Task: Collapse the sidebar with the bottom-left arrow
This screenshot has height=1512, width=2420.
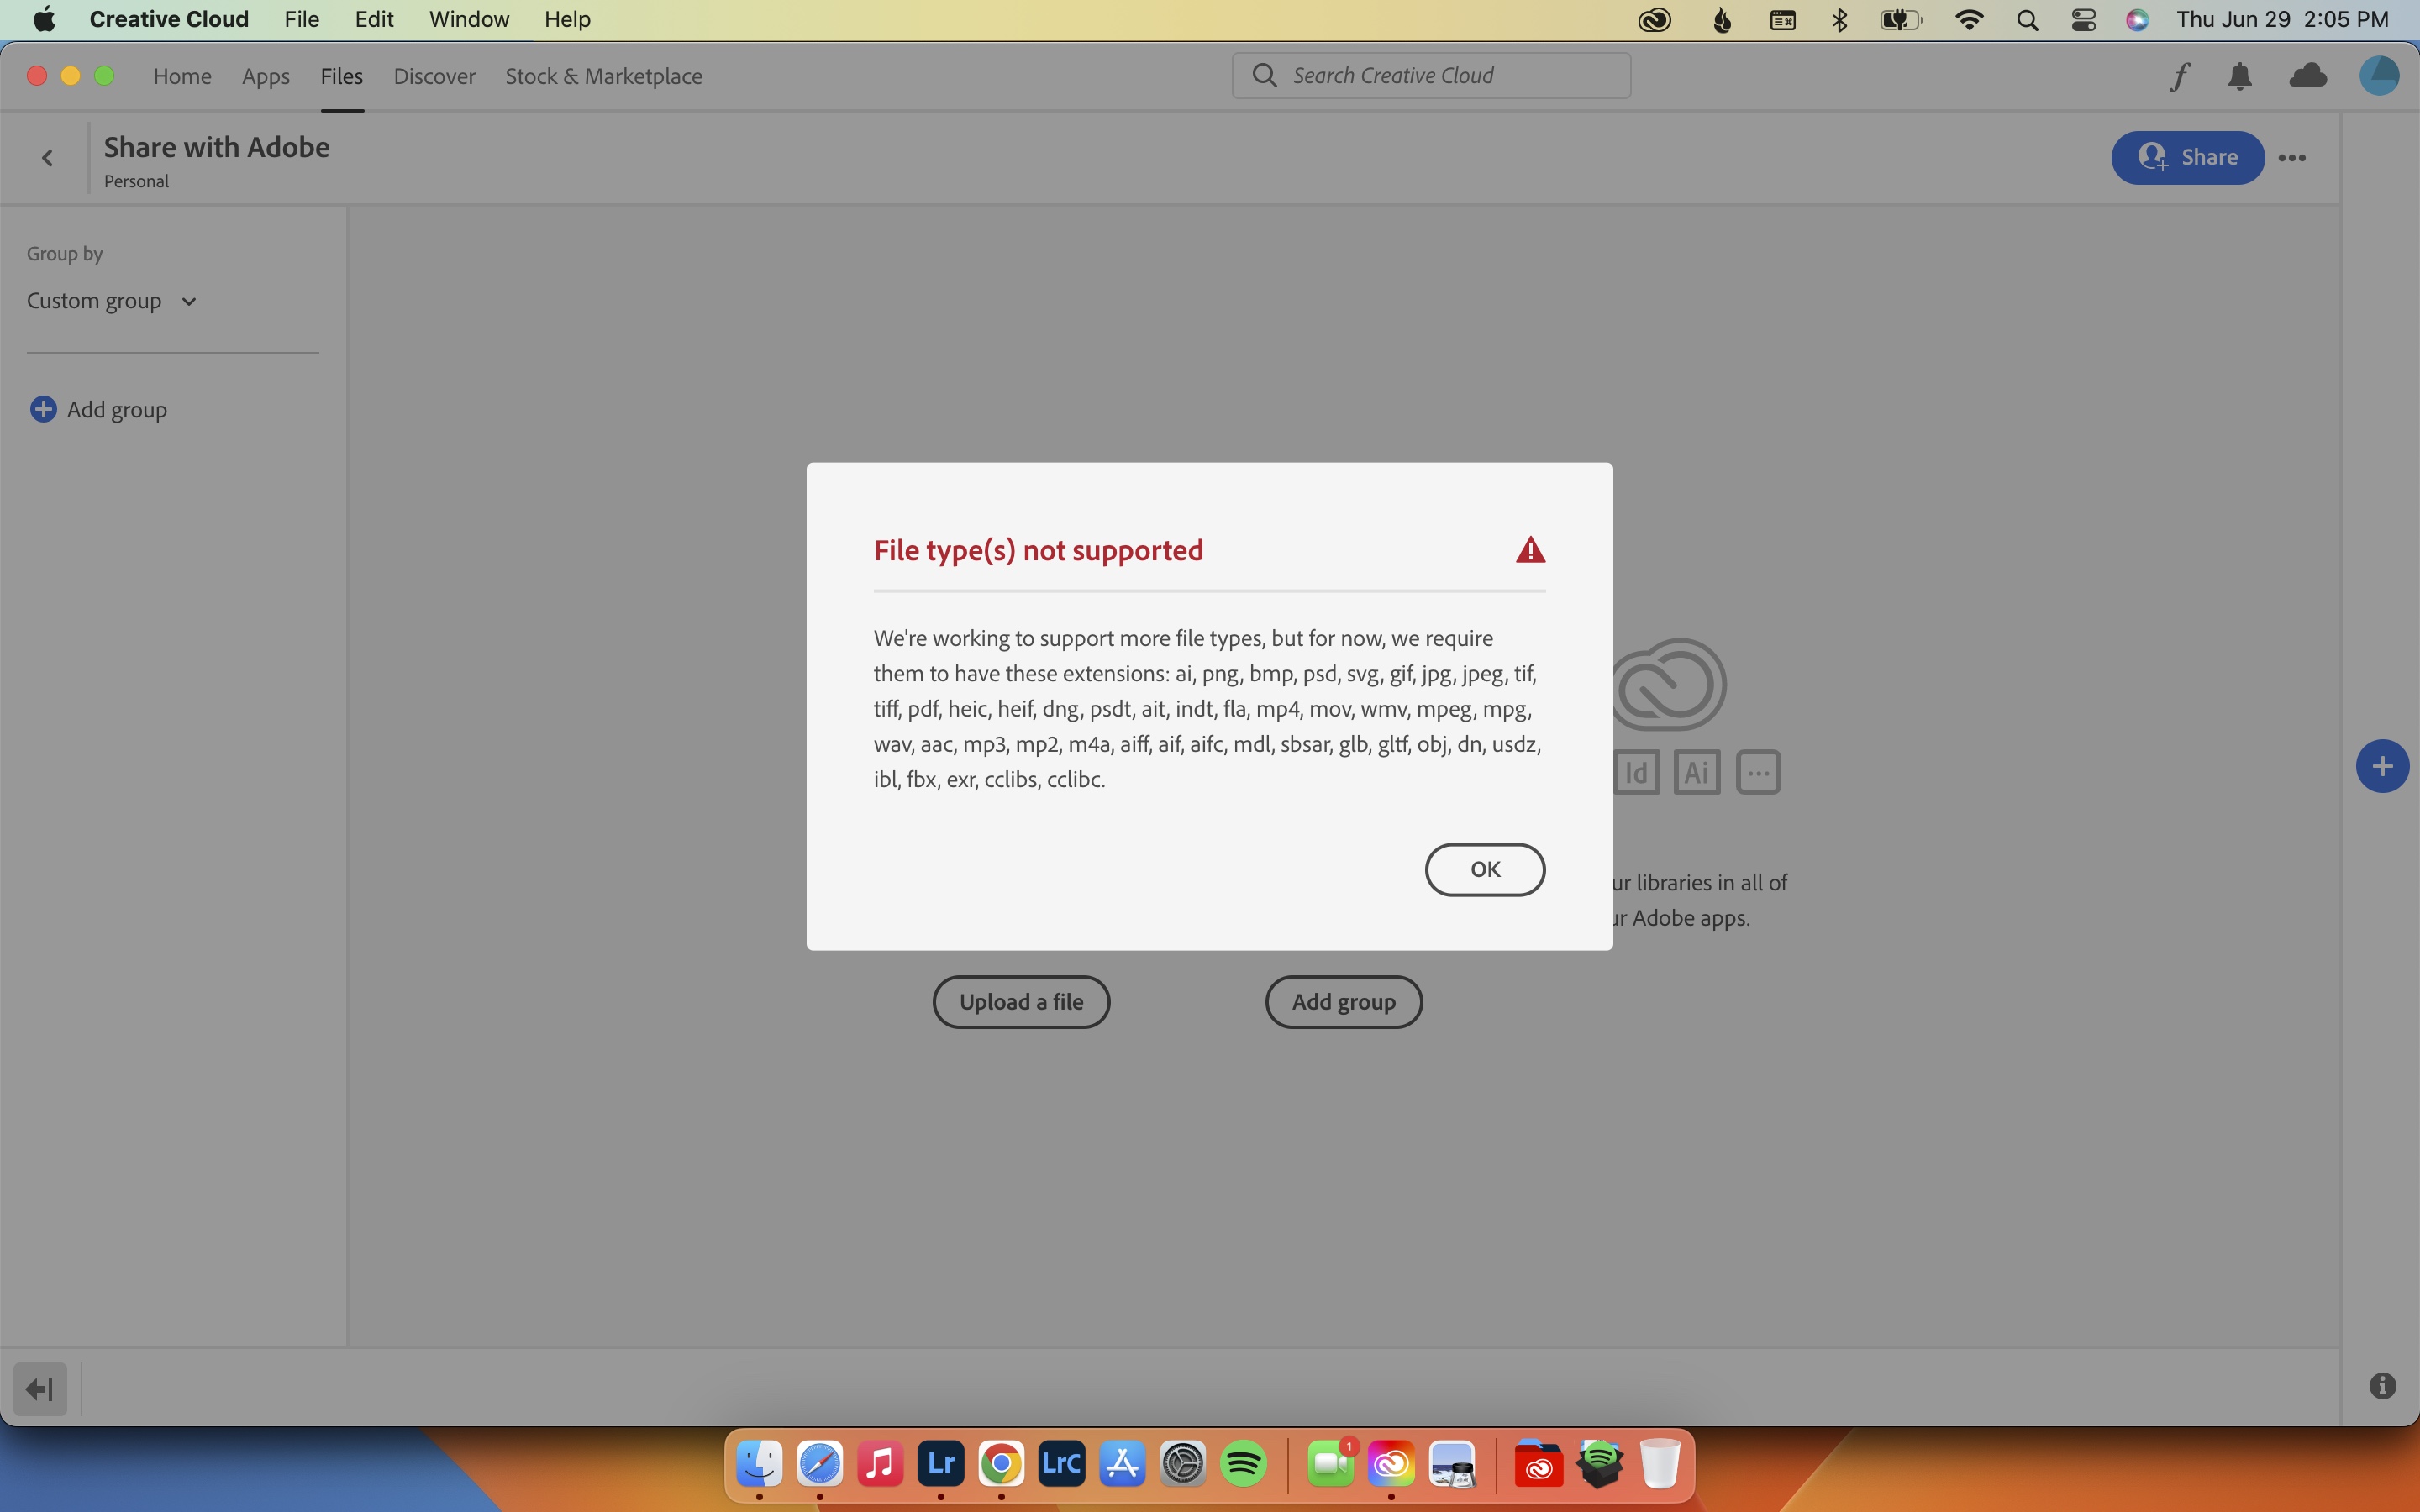Action: [x=40, y=1388]
